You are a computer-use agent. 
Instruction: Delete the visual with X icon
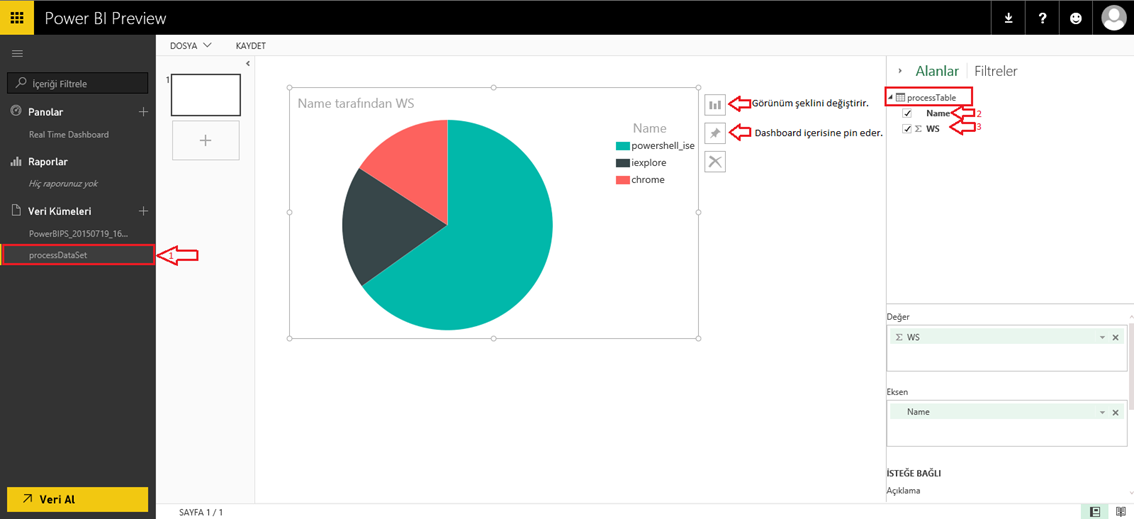[715, 162]
